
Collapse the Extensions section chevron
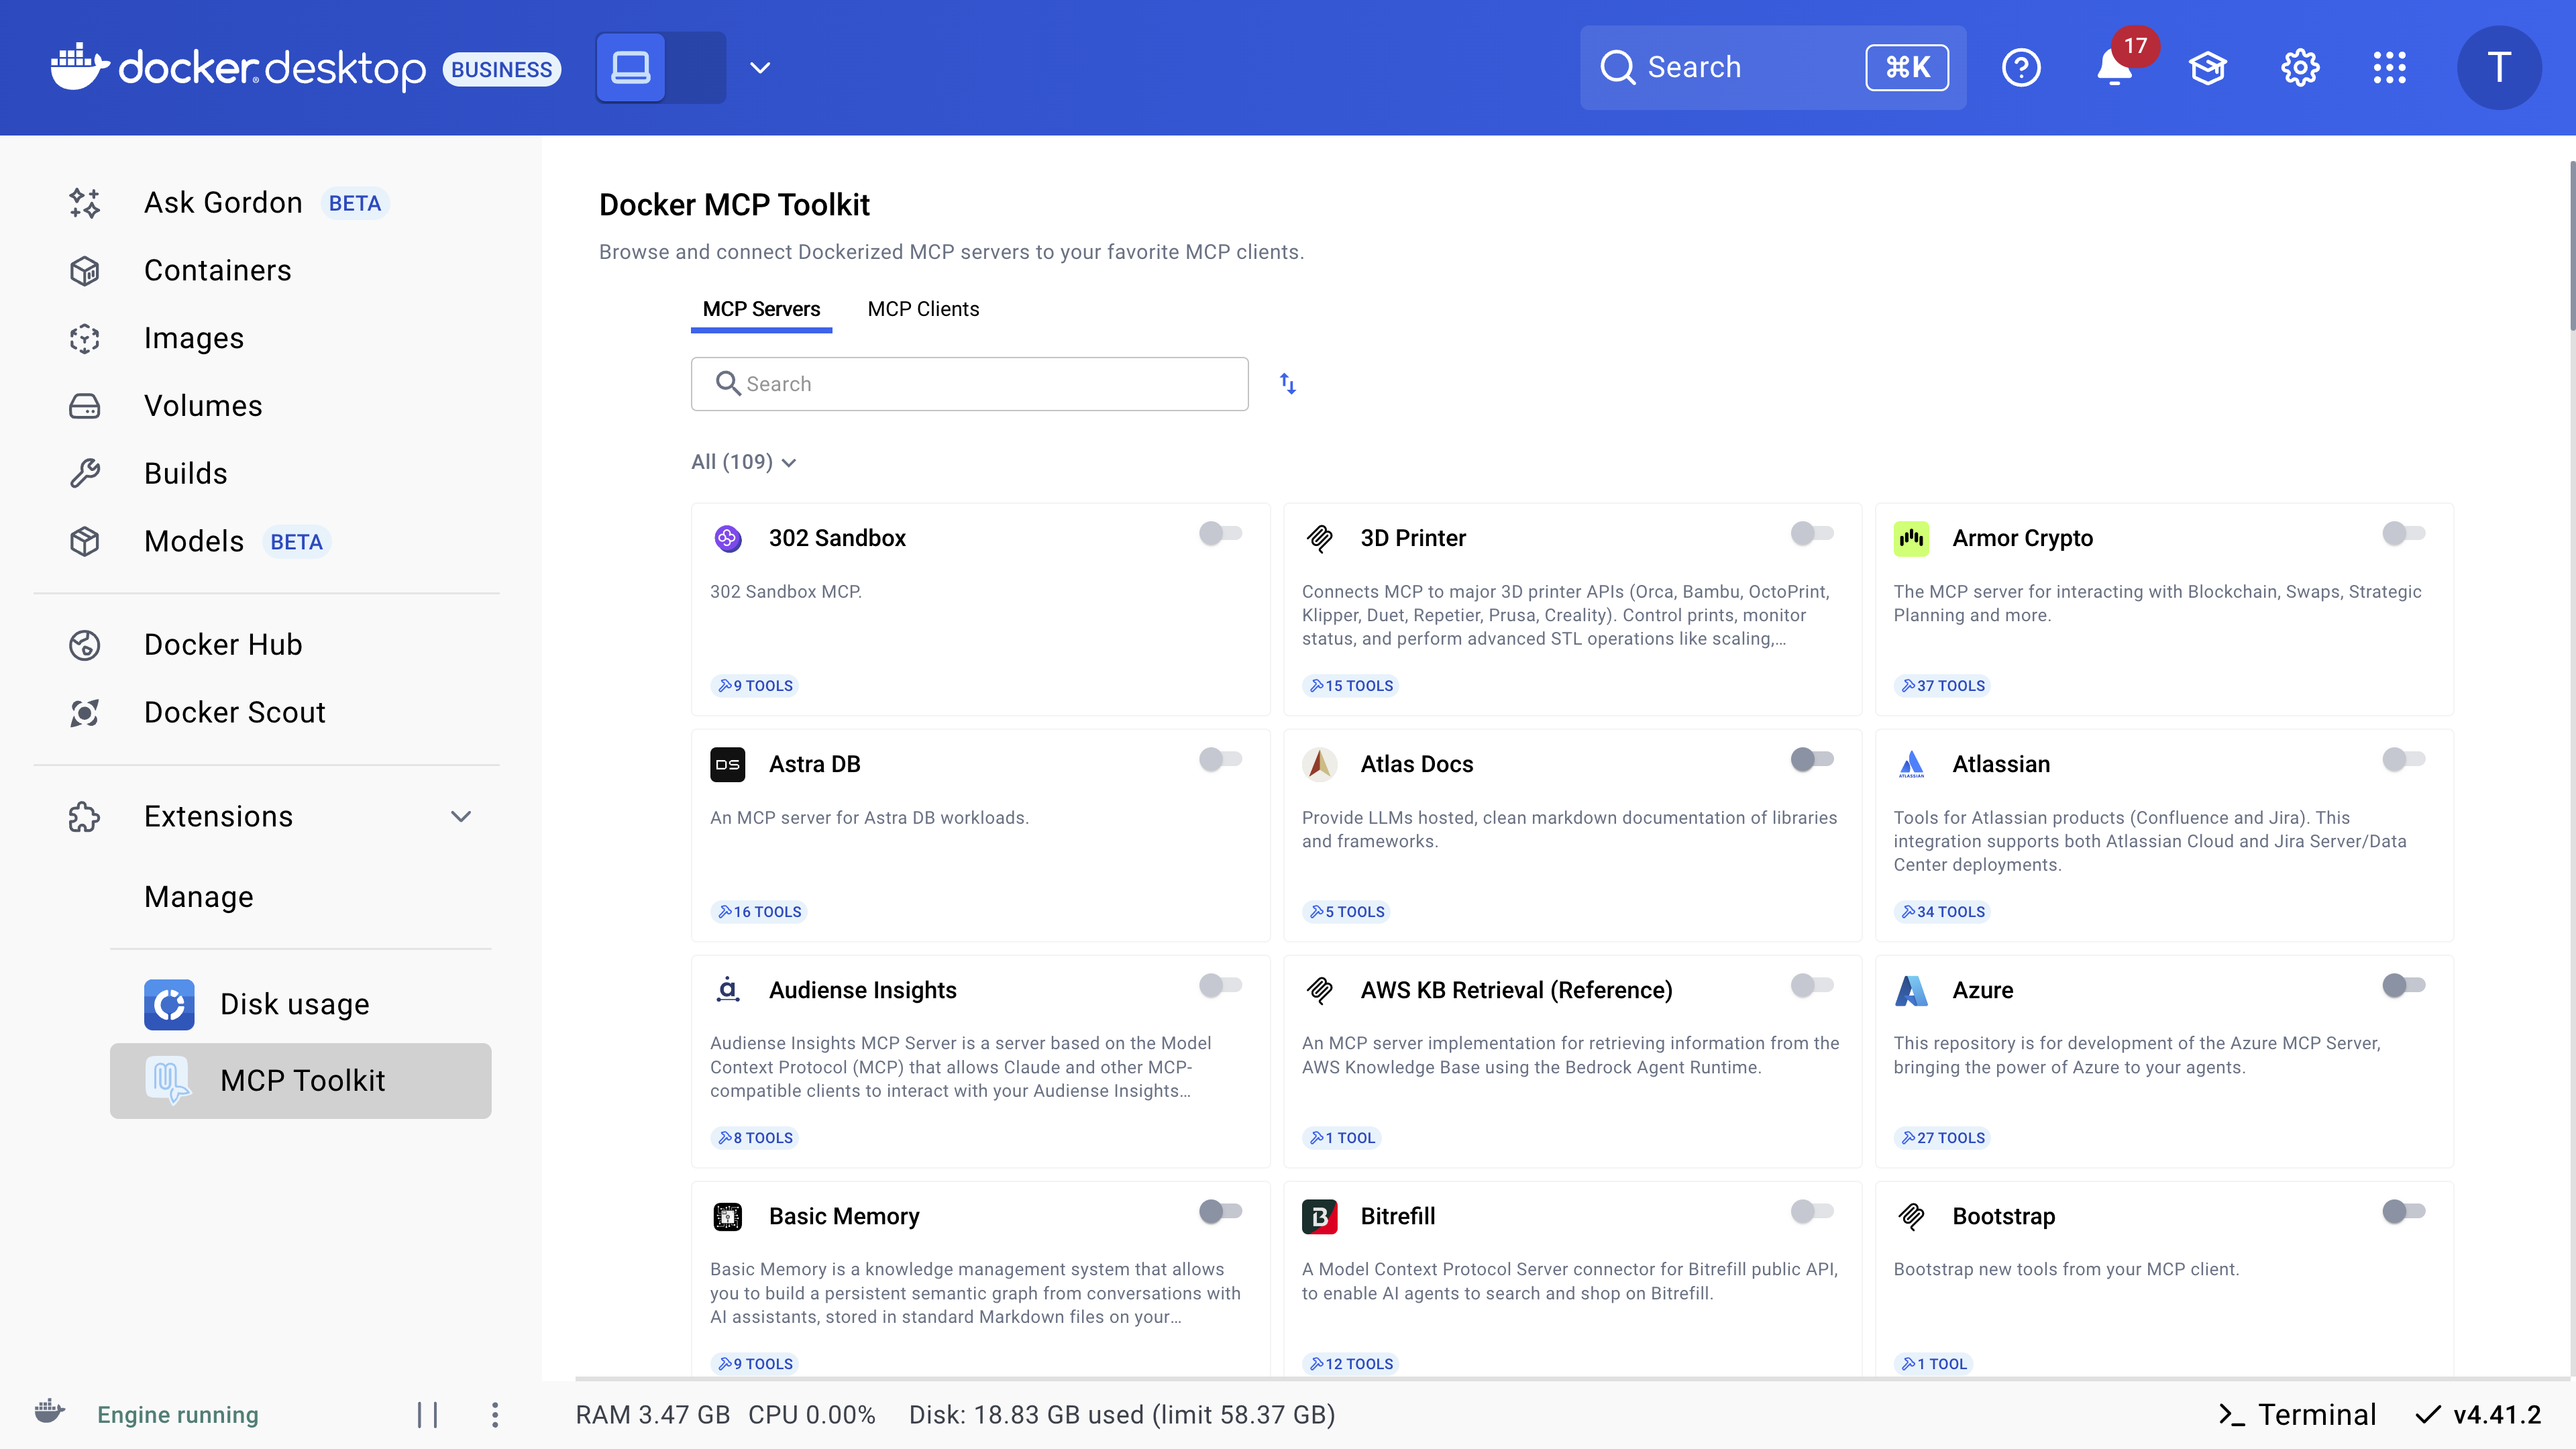click(x=461, y=816)
